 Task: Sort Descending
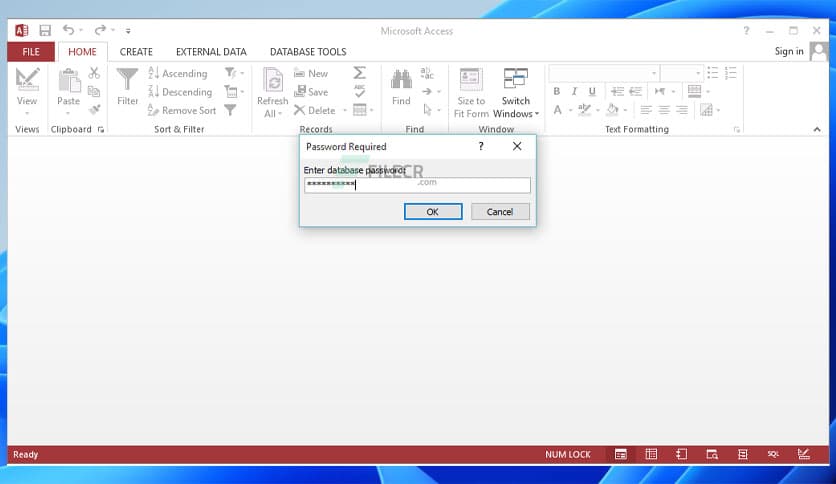[180, 92]
